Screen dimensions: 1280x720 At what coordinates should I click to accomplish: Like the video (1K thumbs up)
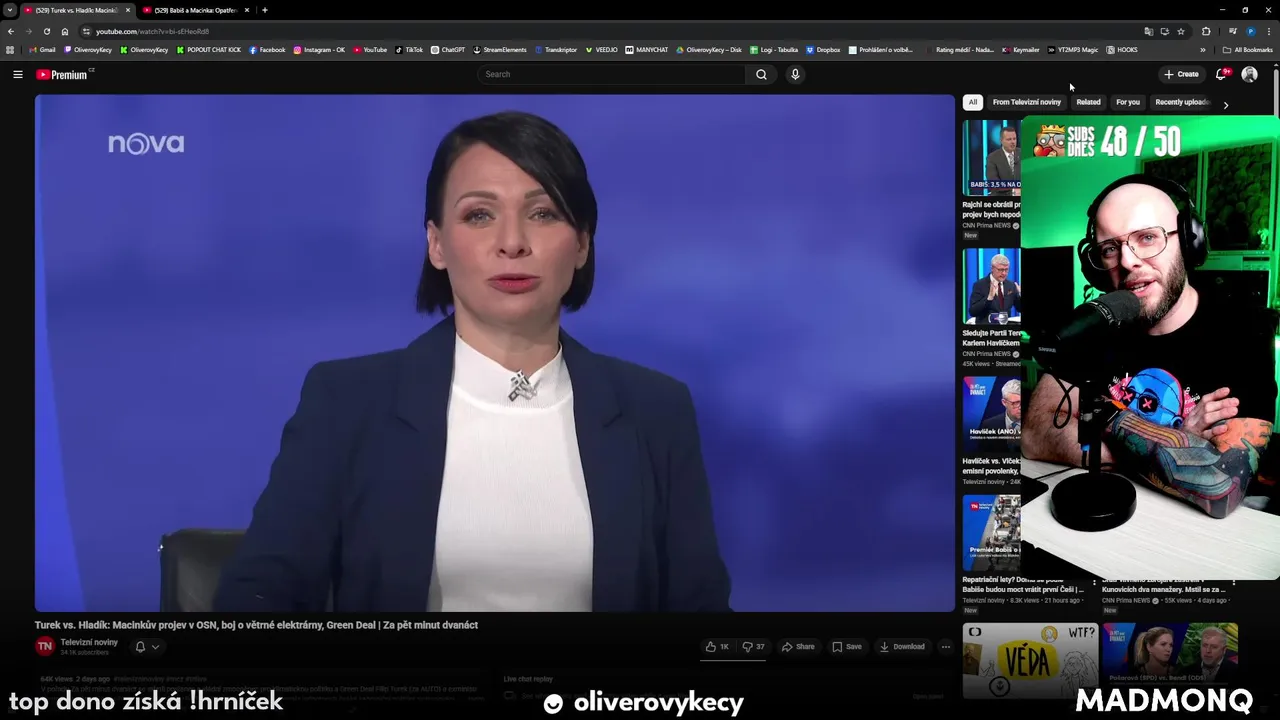pyautogui.click(x=717, y=647)
